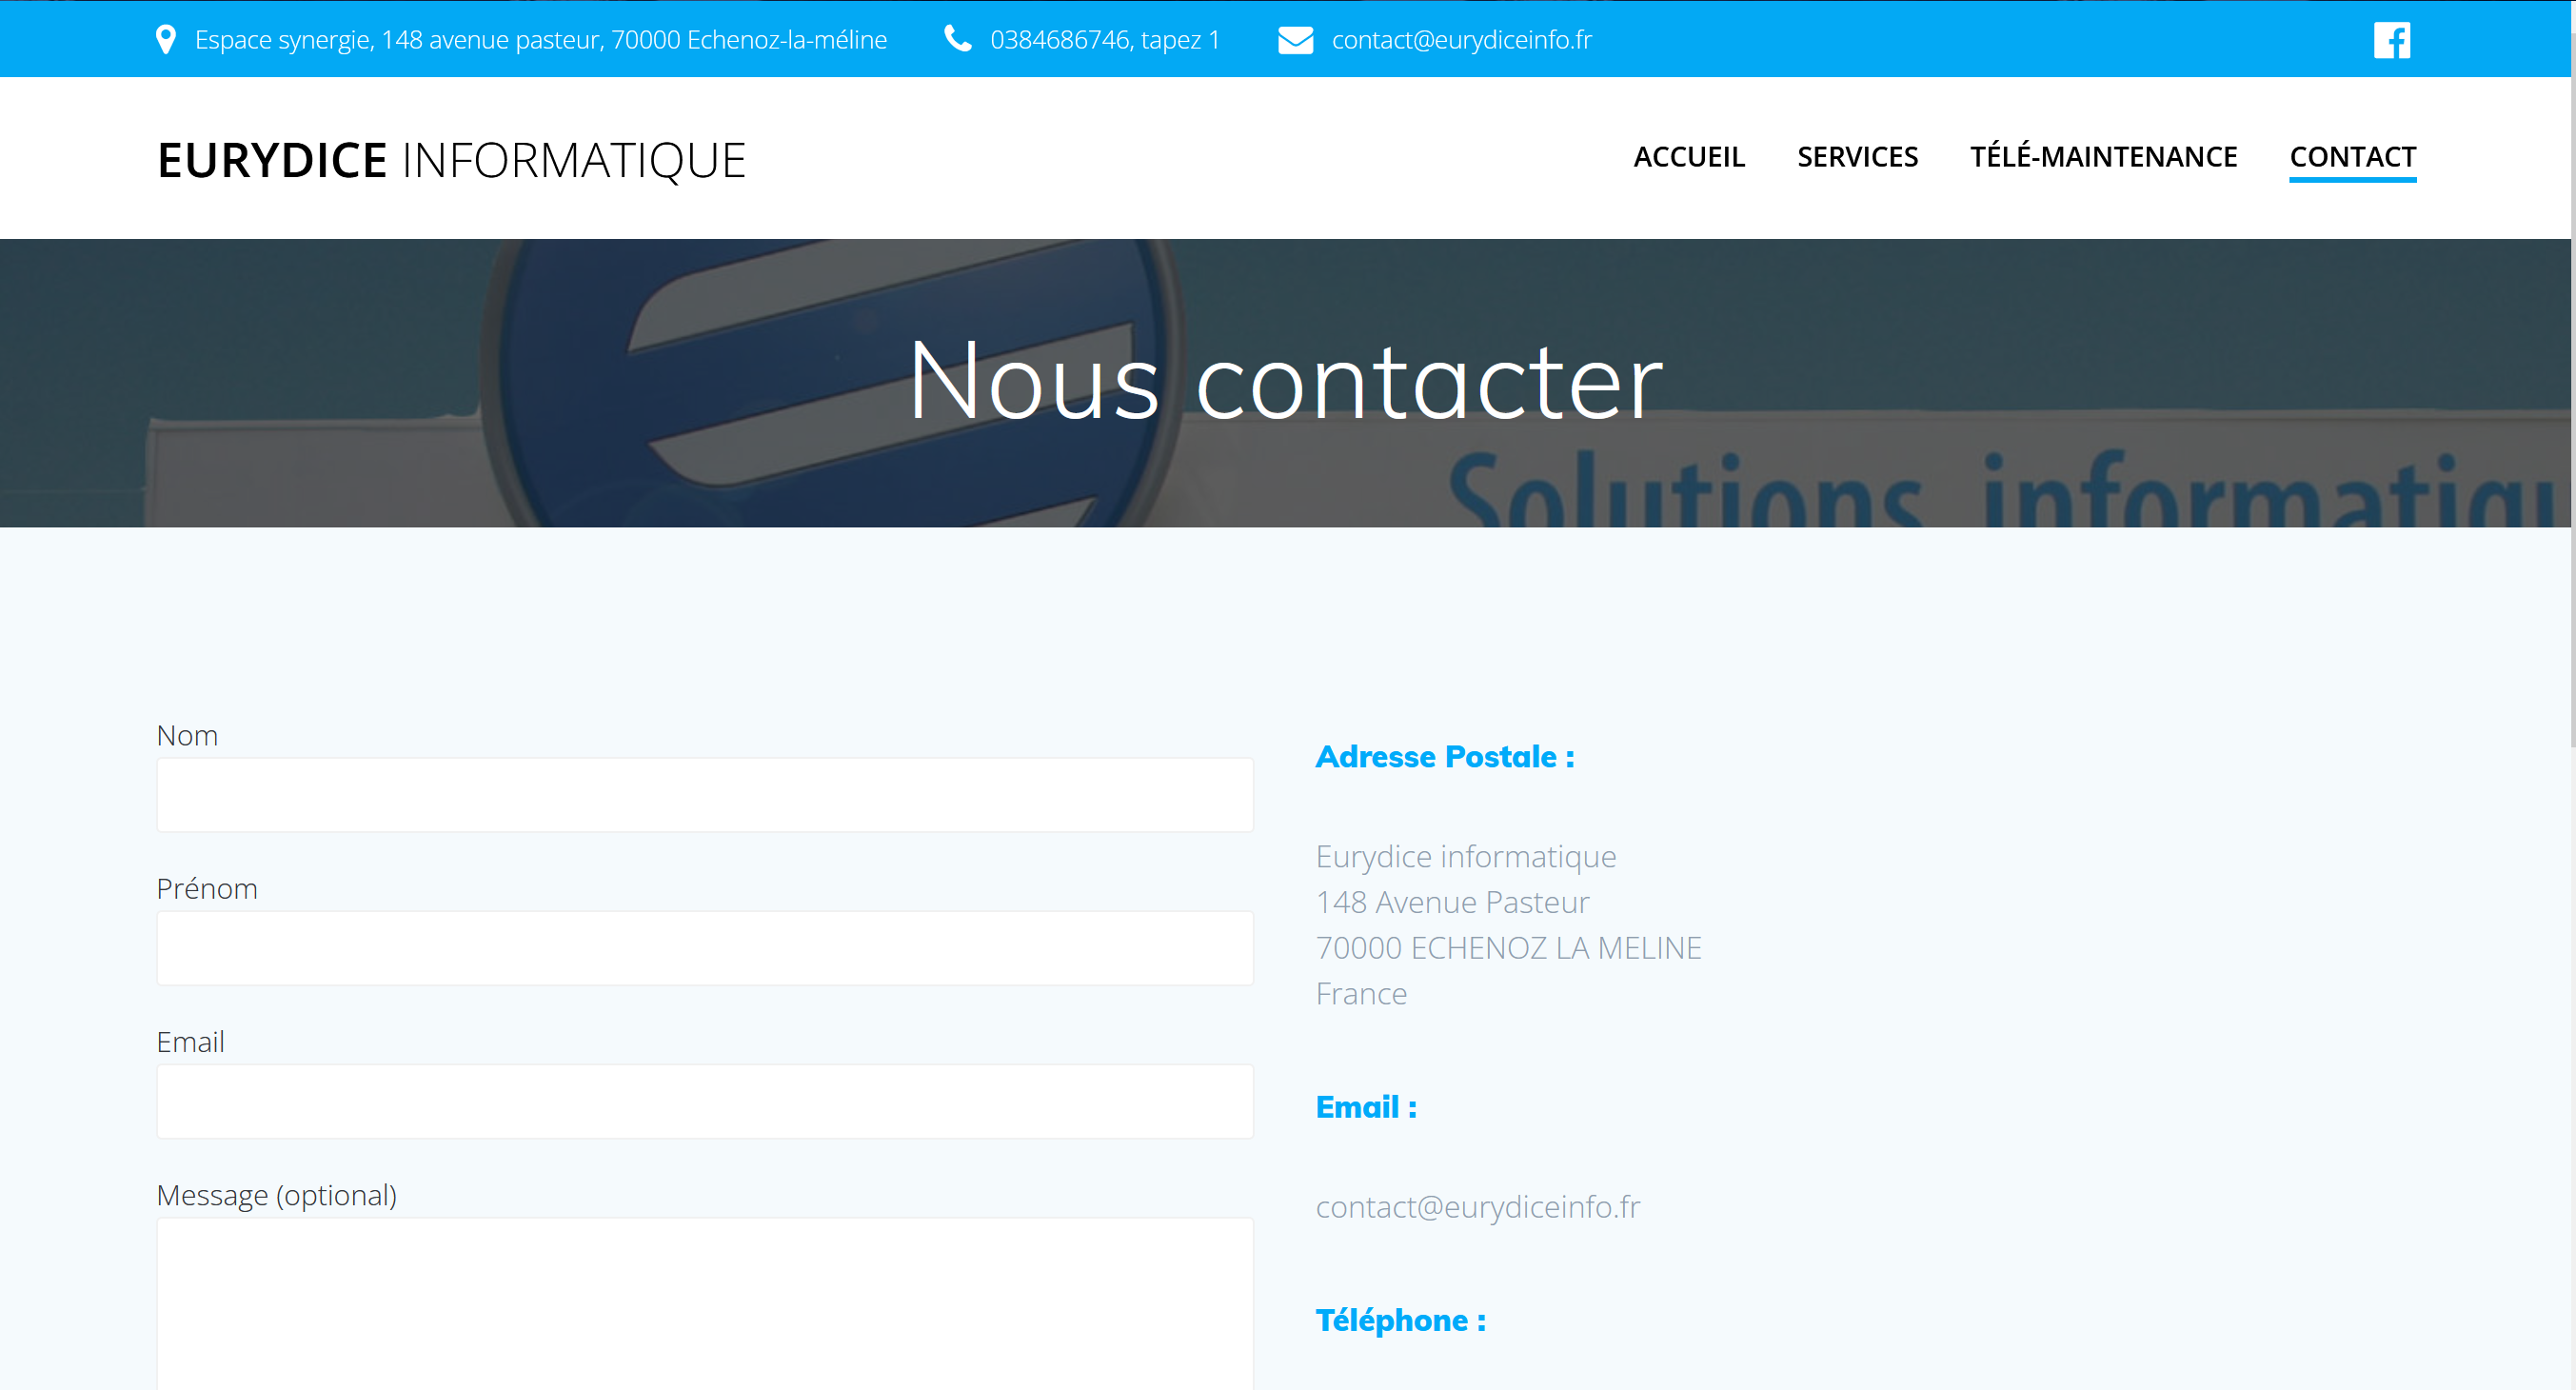Open the Télé-maintenance menu item
Screen dimensions: 2576x1390
coord(2103,157)
